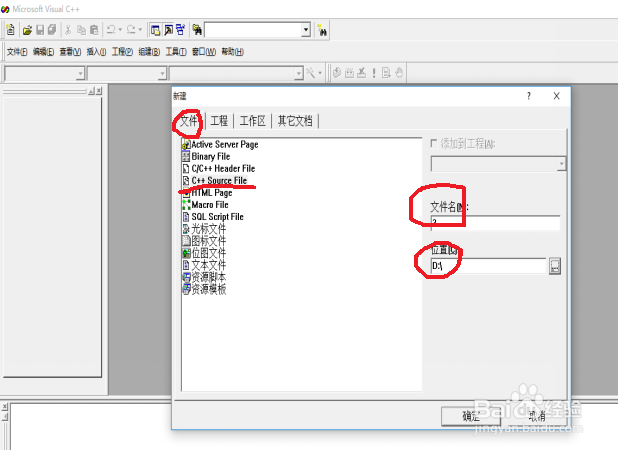Click the Find in Files binoculars icon

tap(197, 30)
